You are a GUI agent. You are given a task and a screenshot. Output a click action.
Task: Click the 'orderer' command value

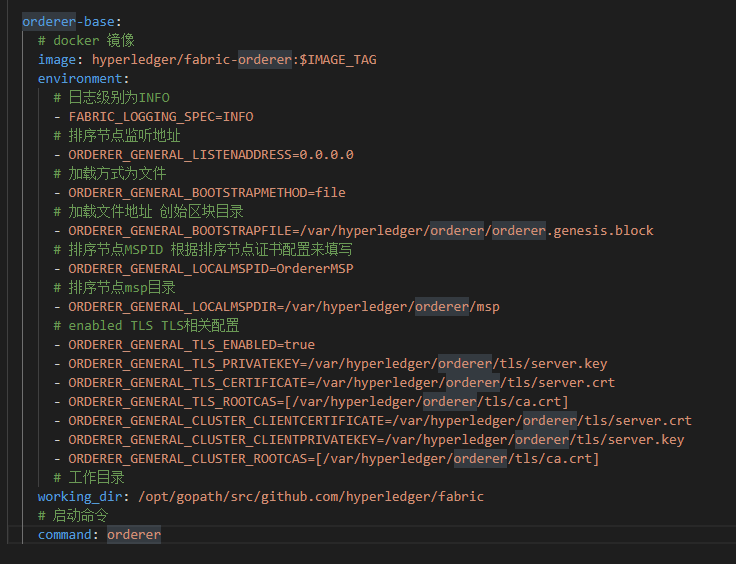(x=134, y=534)
